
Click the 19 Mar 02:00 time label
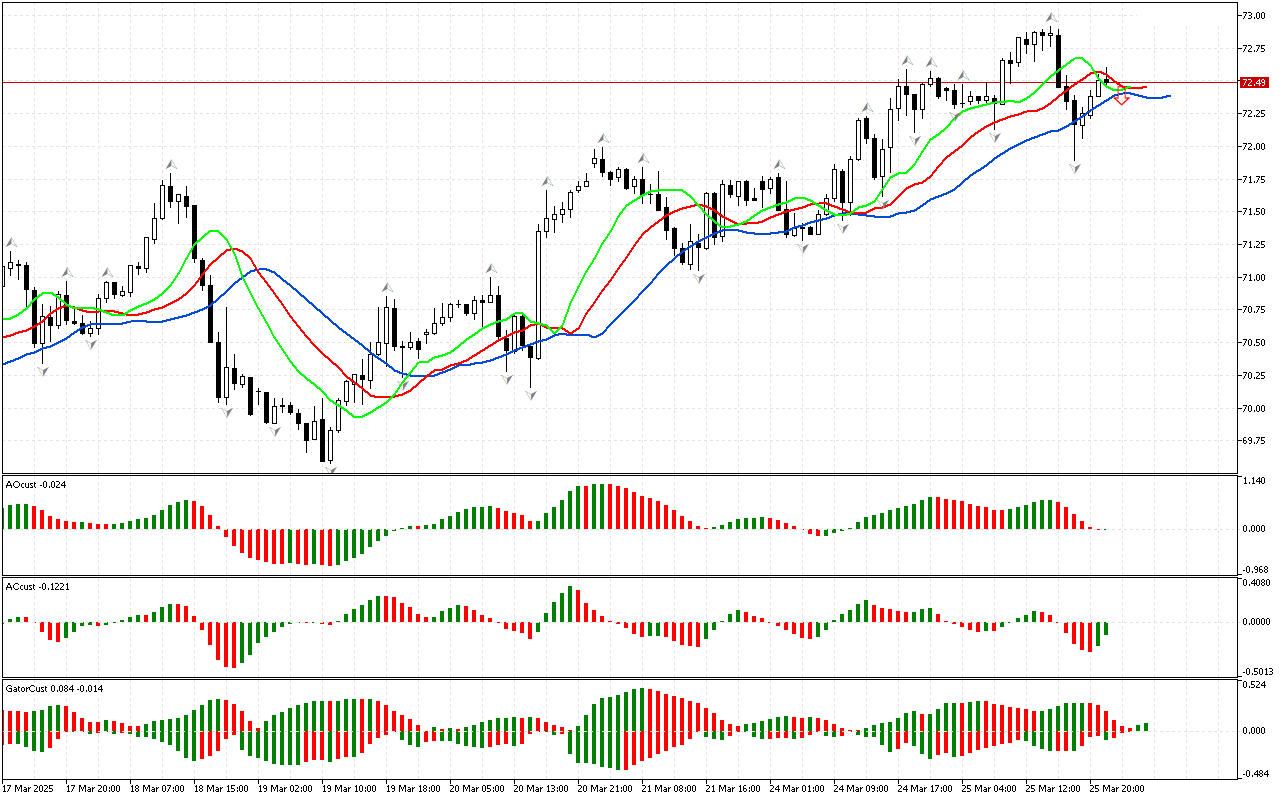287,788
